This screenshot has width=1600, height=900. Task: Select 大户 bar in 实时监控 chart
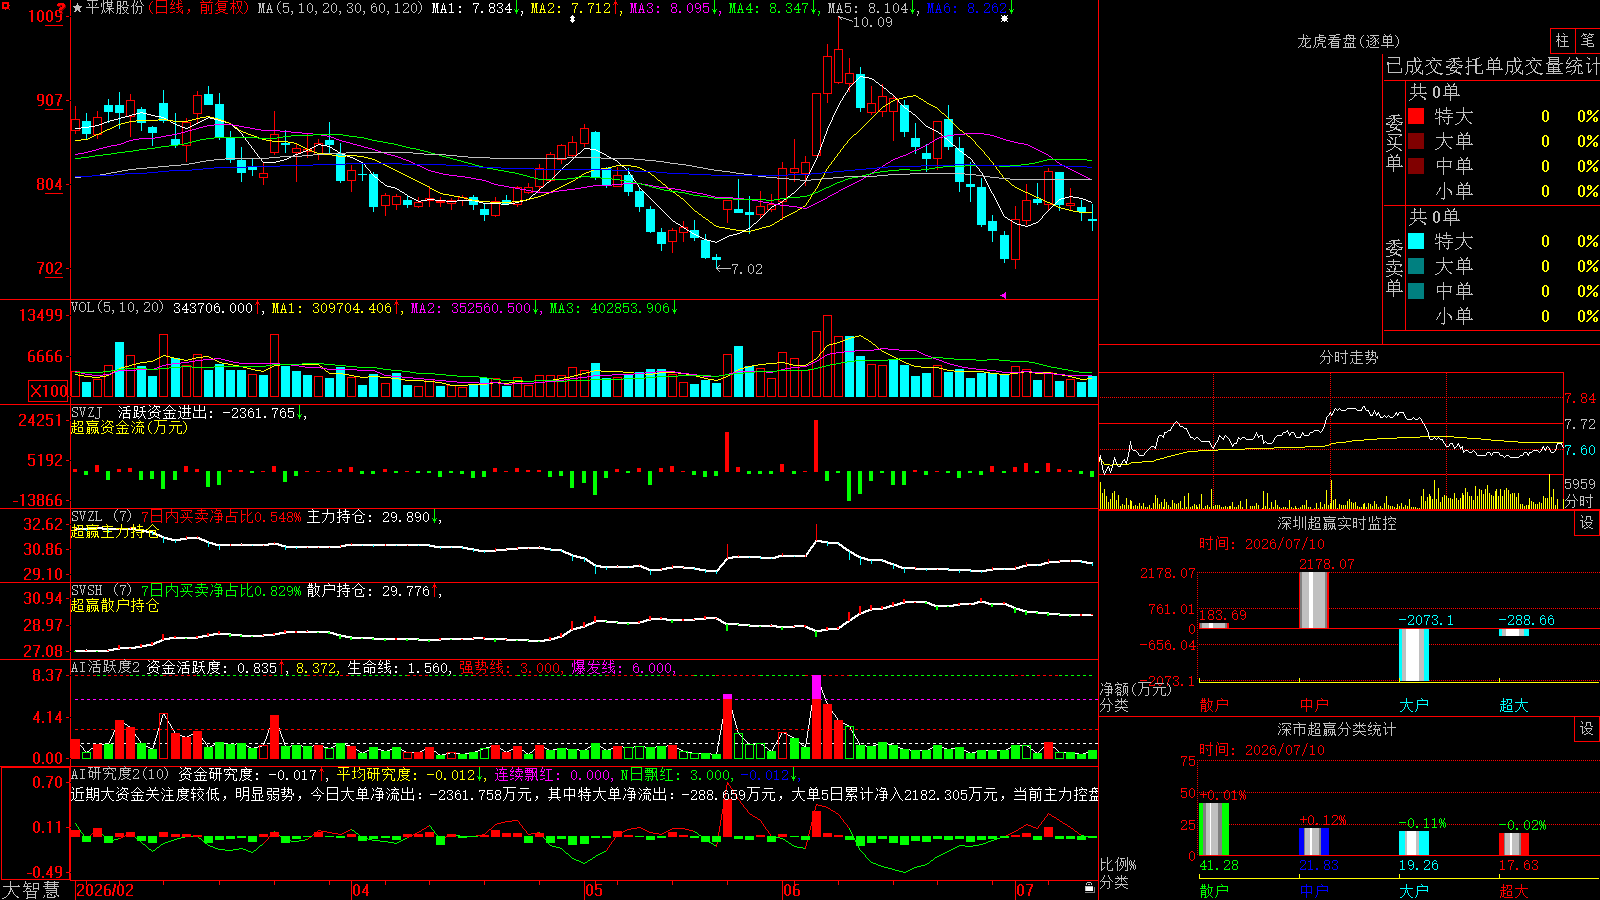[x=1414, y=656]
